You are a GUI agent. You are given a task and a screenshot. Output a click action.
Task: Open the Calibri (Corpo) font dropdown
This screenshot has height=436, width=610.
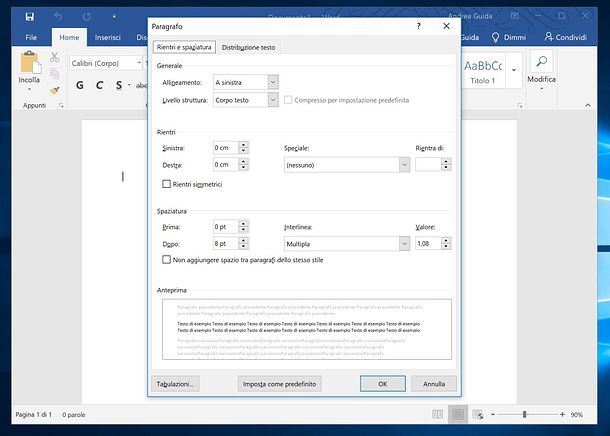pyautogui.click(x=139, y=63)
